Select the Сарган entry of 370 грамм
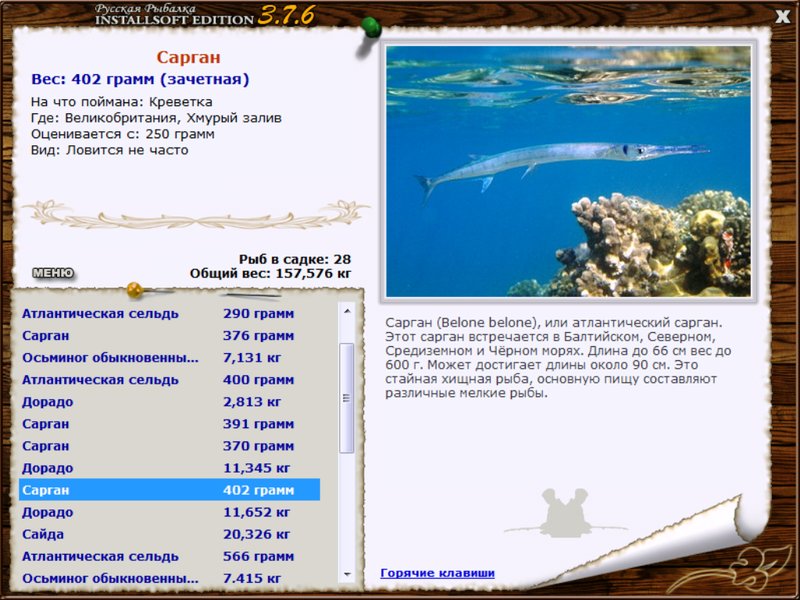This screenshot has width=800, height=600. 169,446
